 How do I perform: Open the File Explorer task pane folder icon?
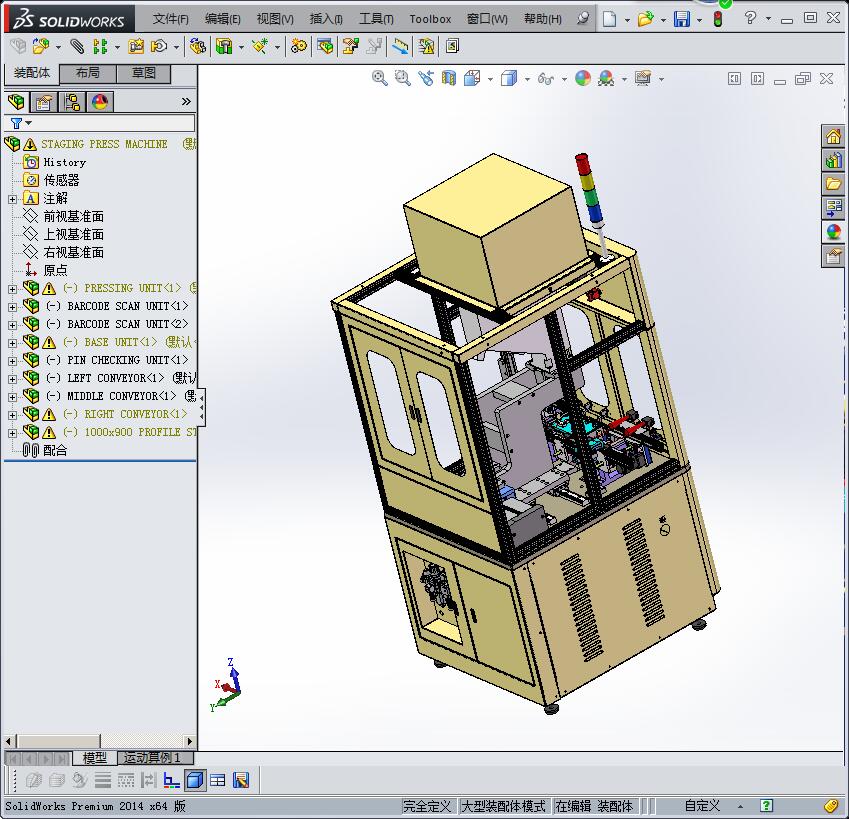(833, 184)
